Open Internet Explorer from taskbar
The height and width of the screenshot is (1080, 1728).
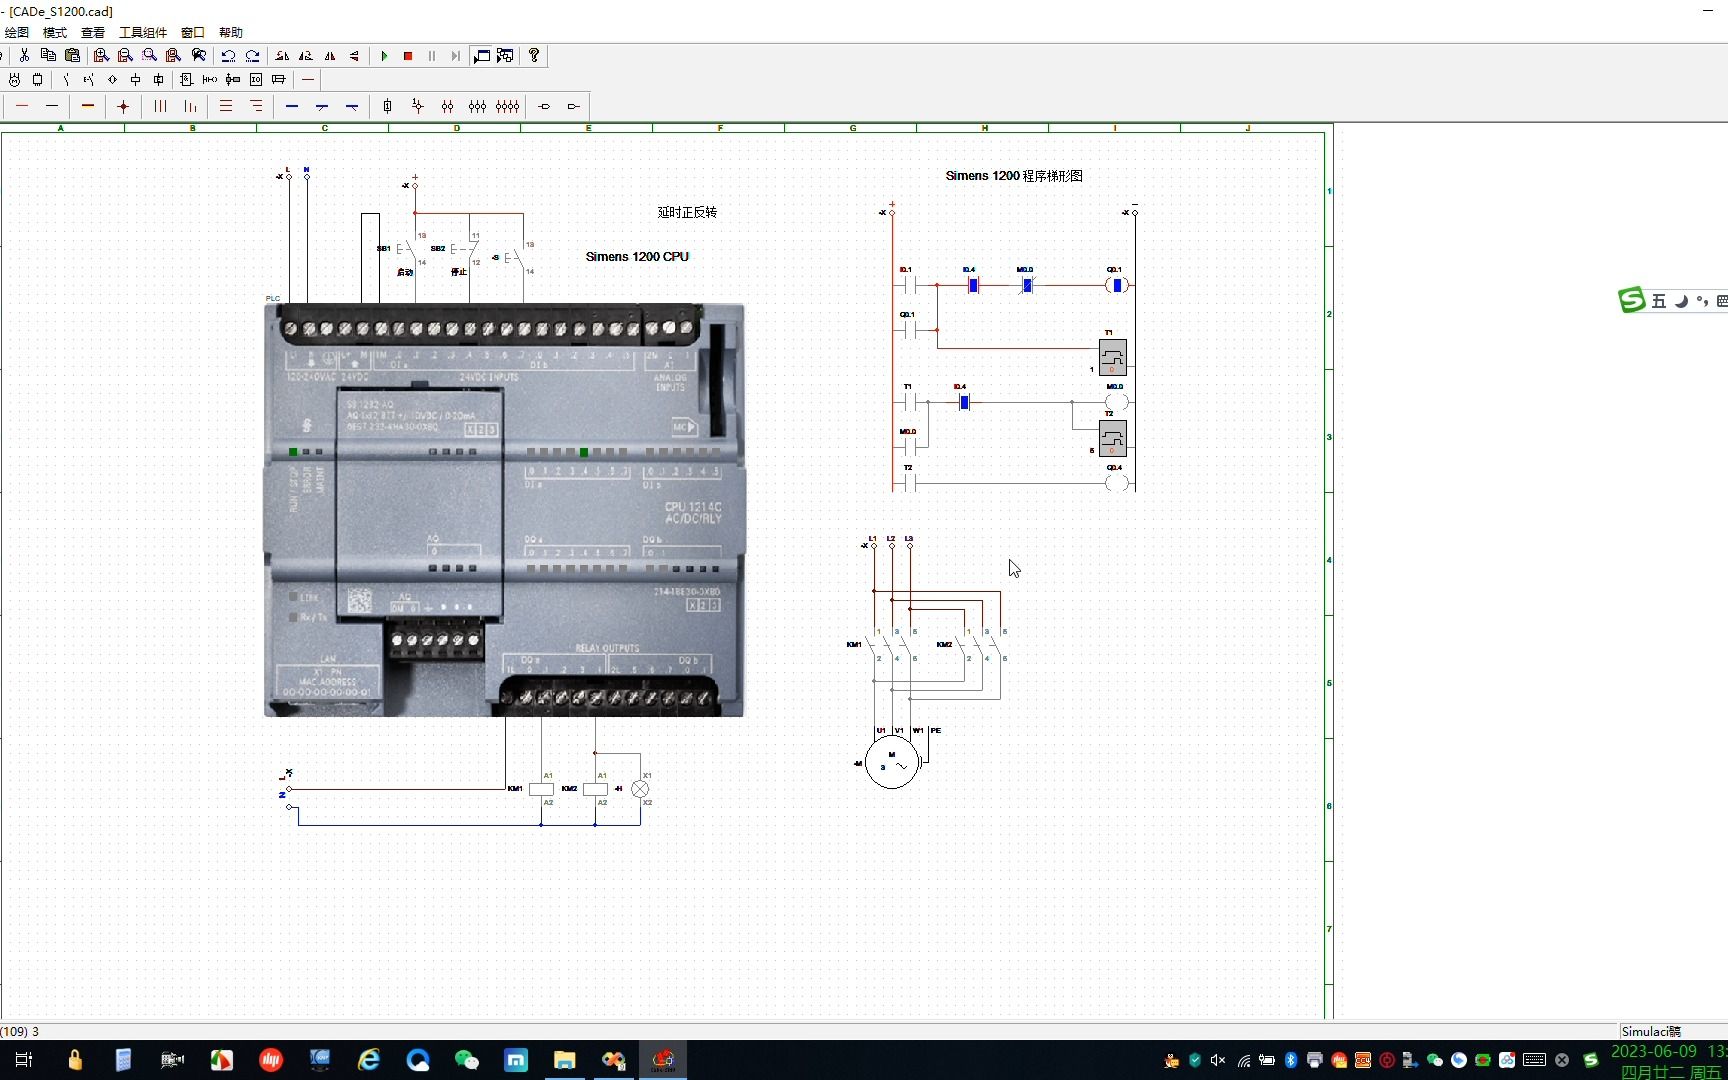click(x=369, y=1060)
